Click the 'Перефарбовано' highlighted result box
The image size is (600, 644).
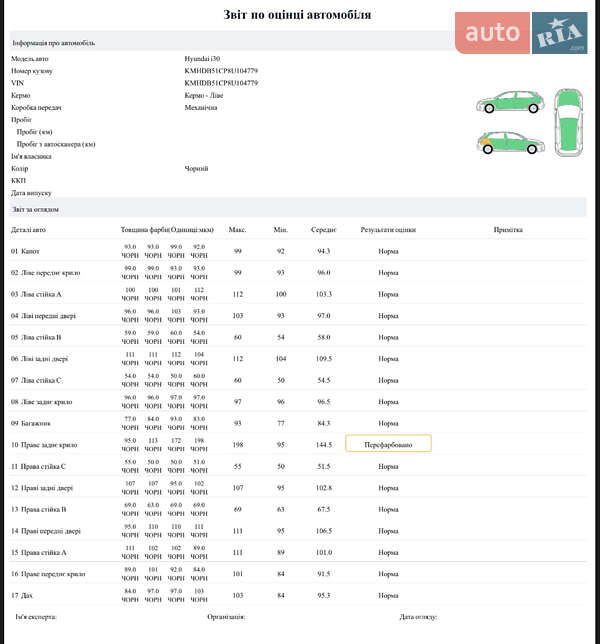(389, 444)
